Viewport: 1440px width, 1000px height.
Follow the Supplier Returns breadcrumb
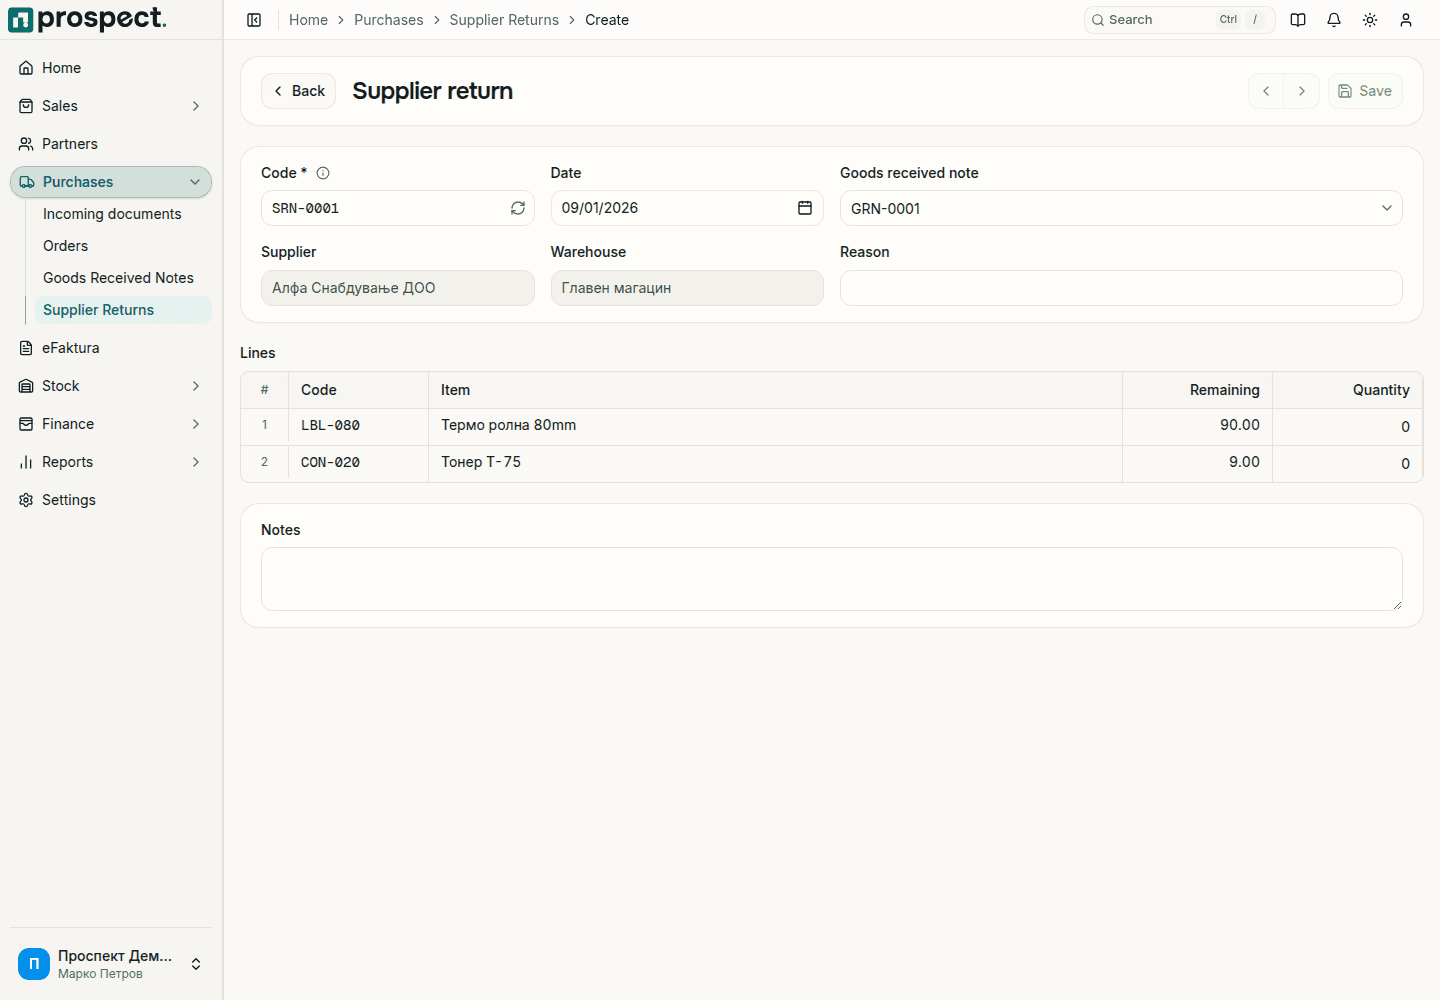coord(504,20)
